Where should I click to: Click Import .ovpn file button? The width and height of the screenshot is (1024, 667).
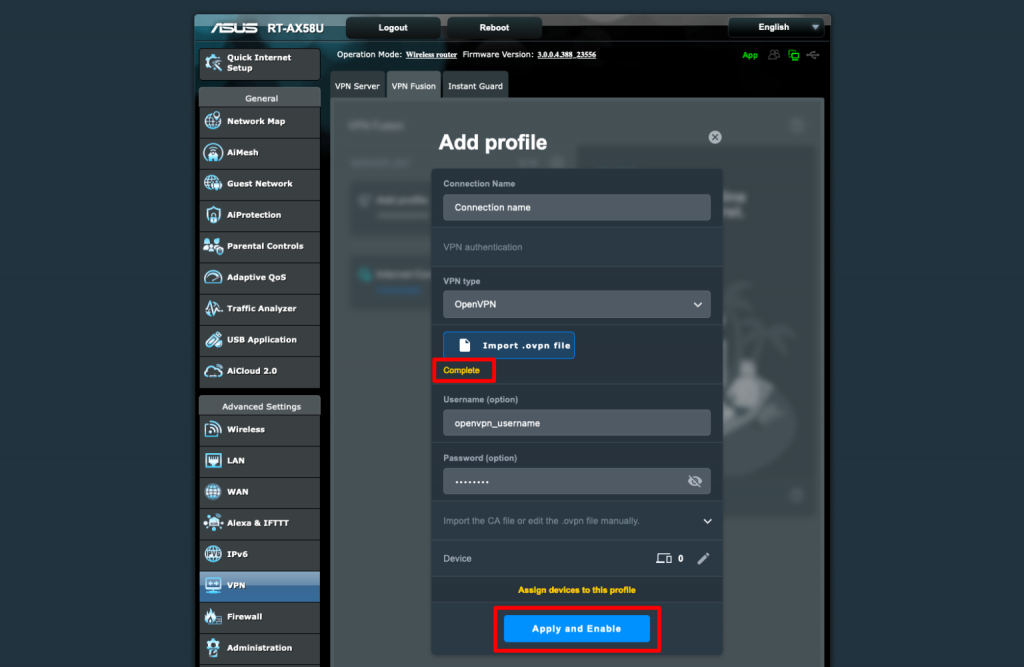pos(509,346)
